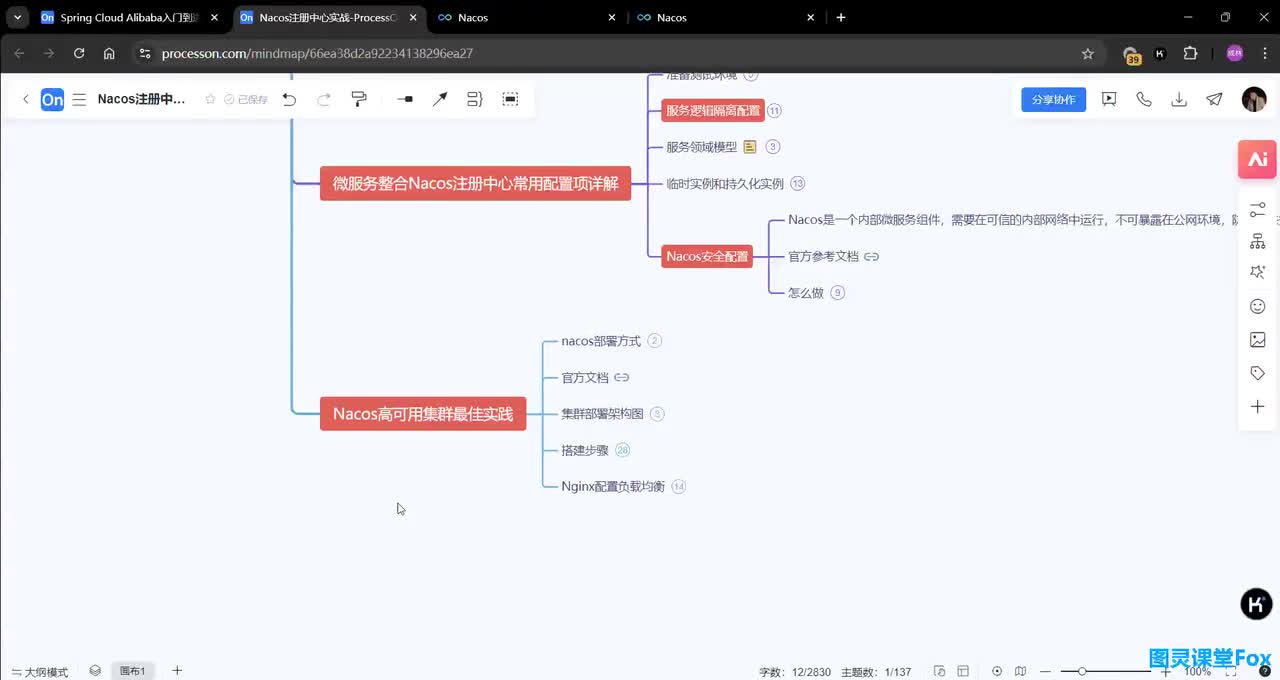Click the floating H chat button

(x=1256, y=604)
